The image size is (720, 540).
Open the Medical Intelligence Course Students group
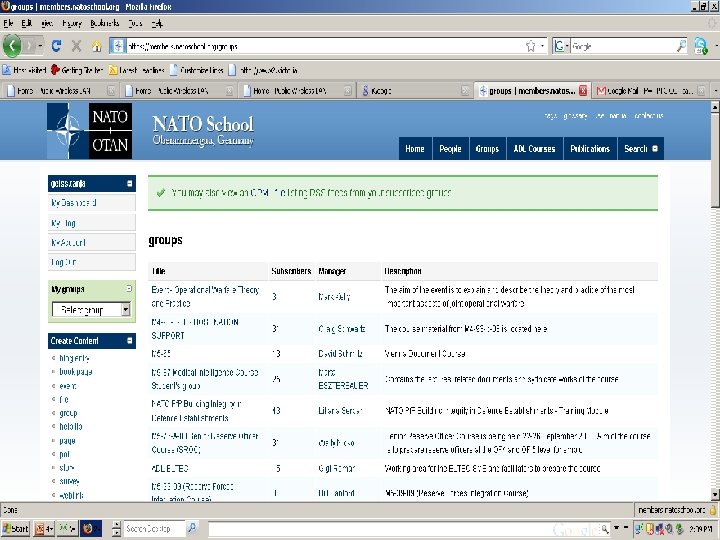pos(205,379)
